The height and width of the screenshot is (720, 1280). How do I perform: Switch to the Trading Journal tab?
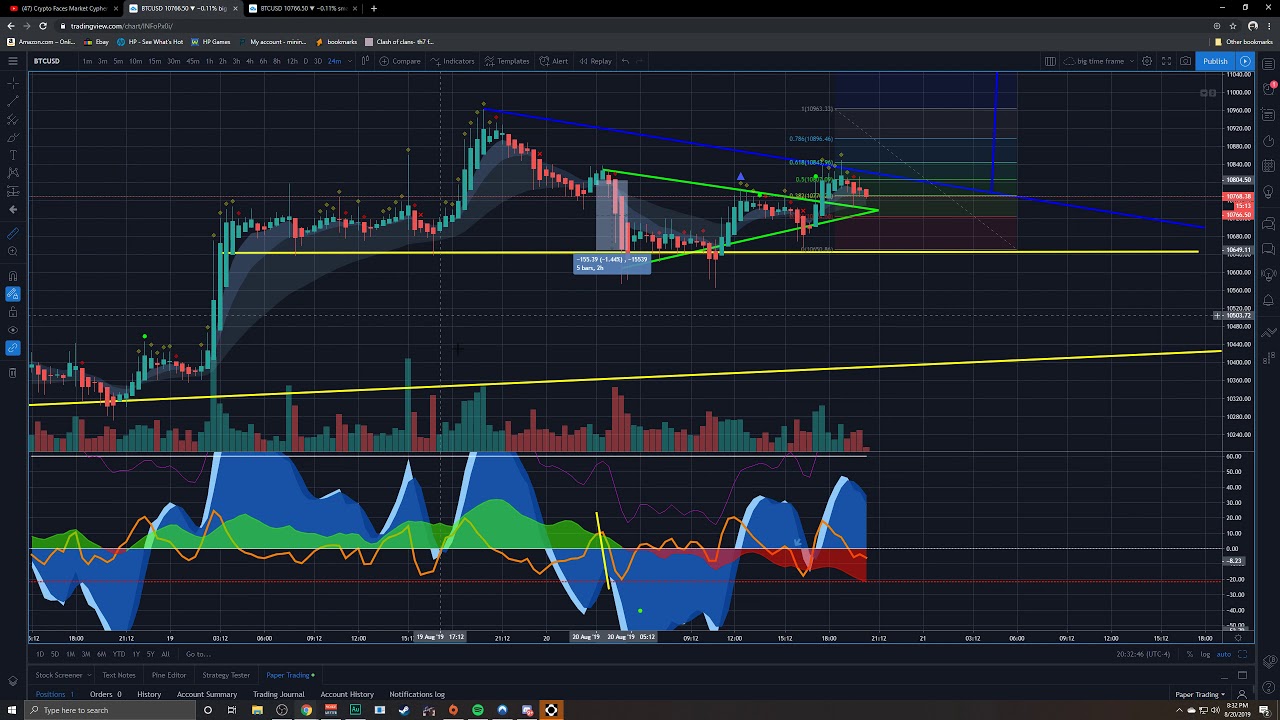tap(278, 694)
